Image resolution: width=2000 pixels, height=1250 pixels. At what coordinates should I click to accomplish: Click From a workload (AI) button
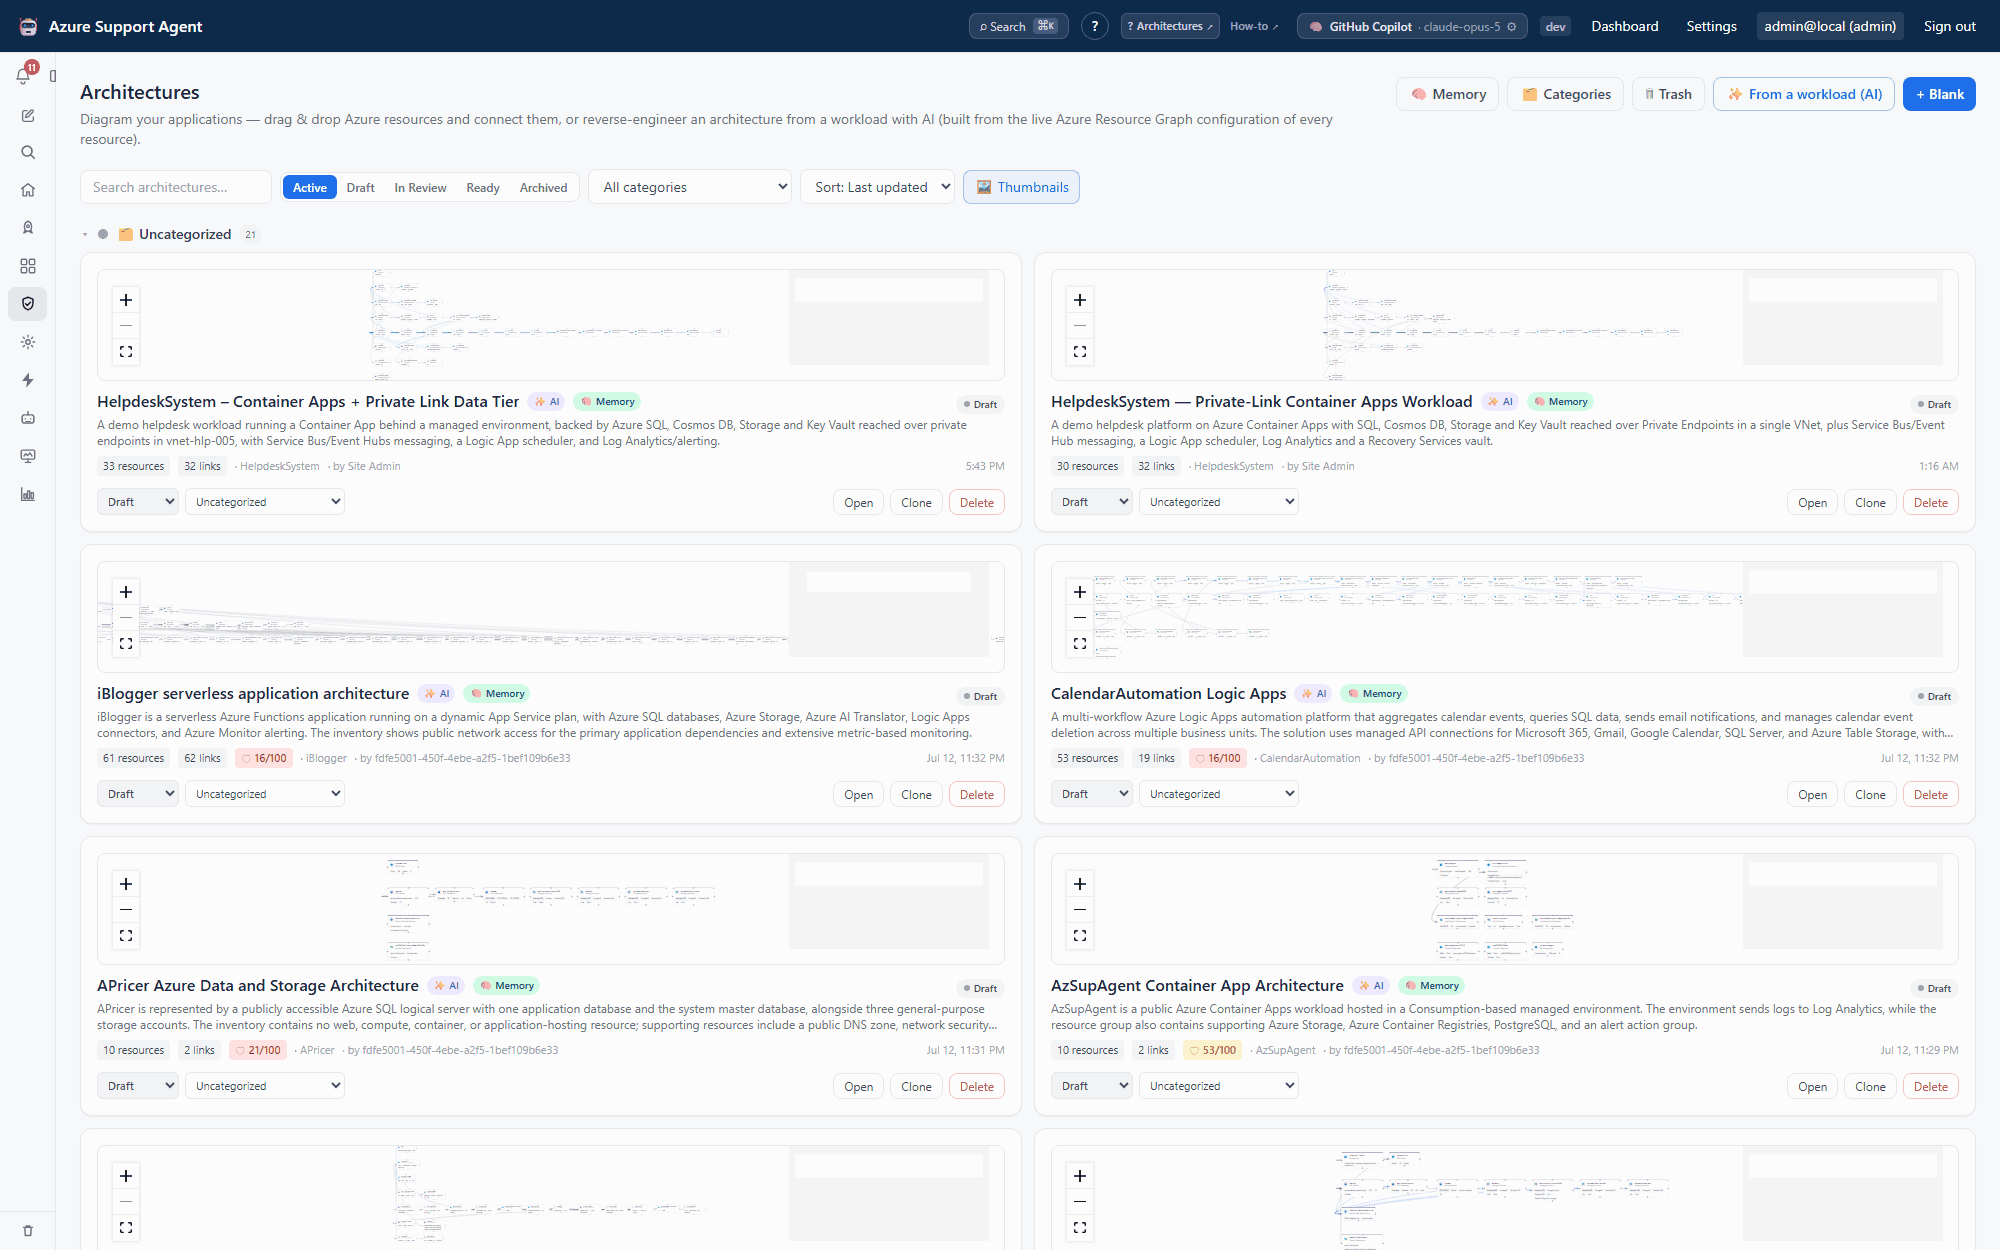click(1804, 94)
